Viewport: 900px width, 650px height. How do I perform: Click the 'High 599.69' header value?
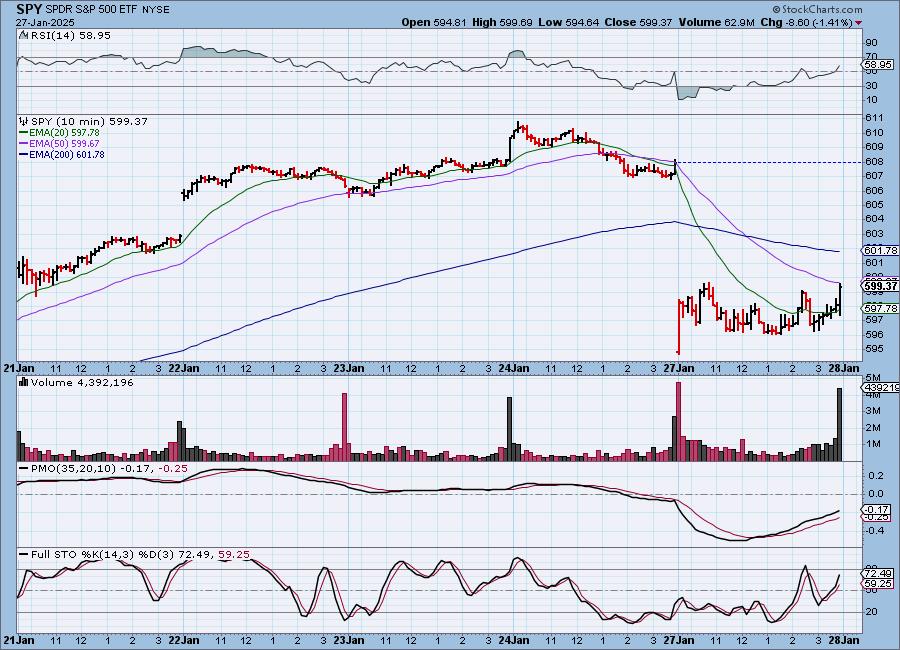tap(502, 22)
